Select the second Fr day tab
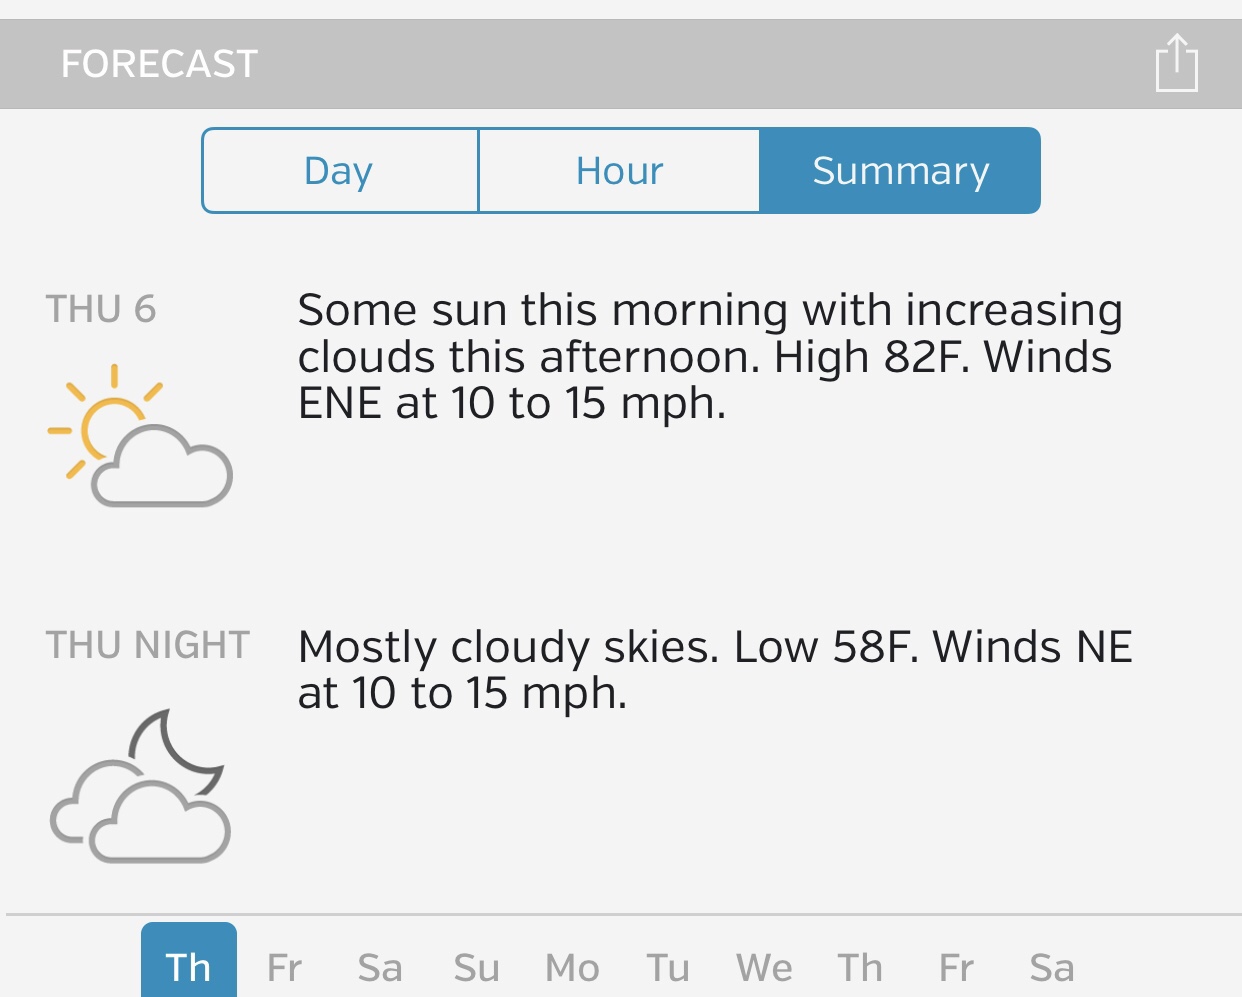The image size is (1242, 997). pos(956,968)
